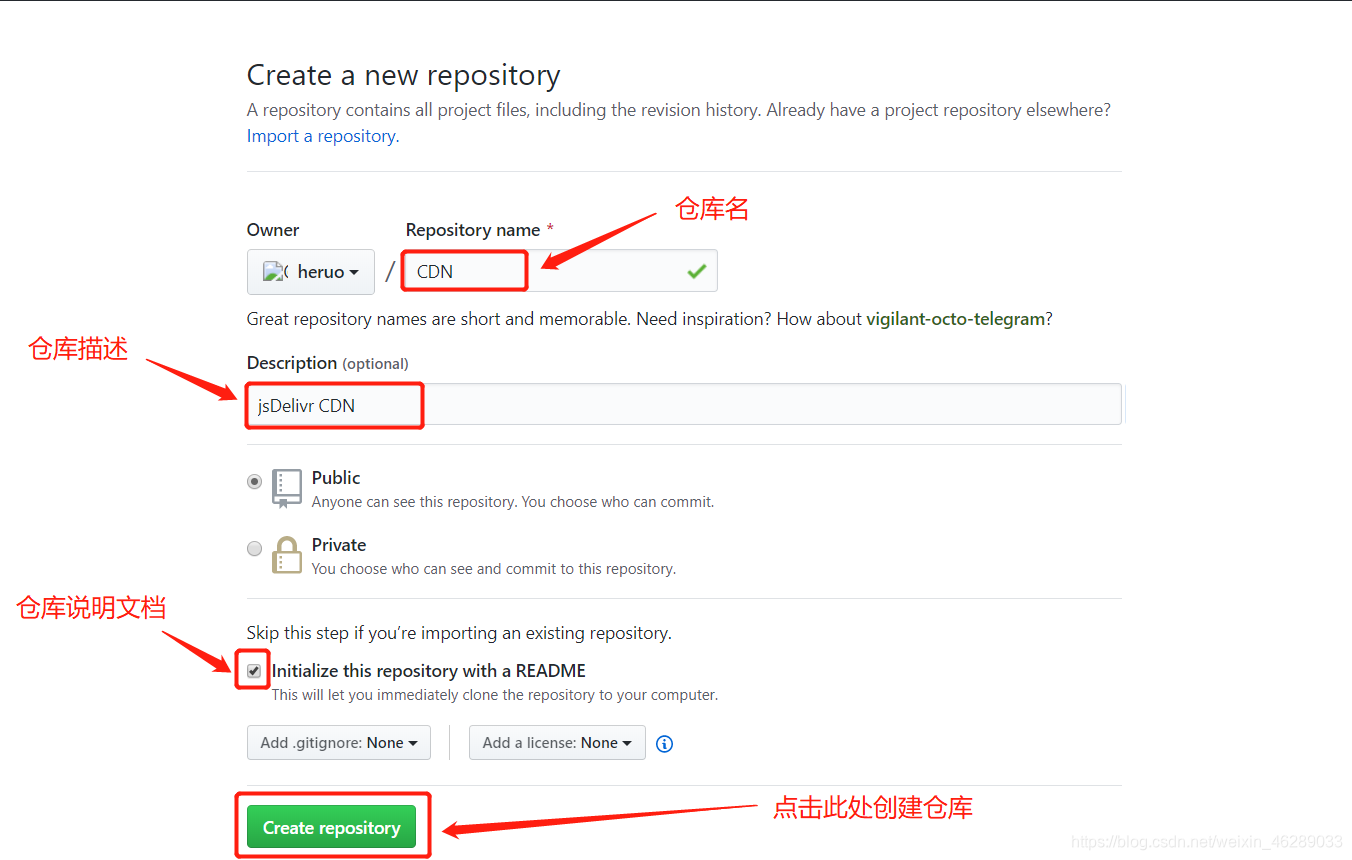Image resolution: width=1352 pixels, height=860 pixels.
Task: Click the Public repository book icon
Action: (287, 489)
